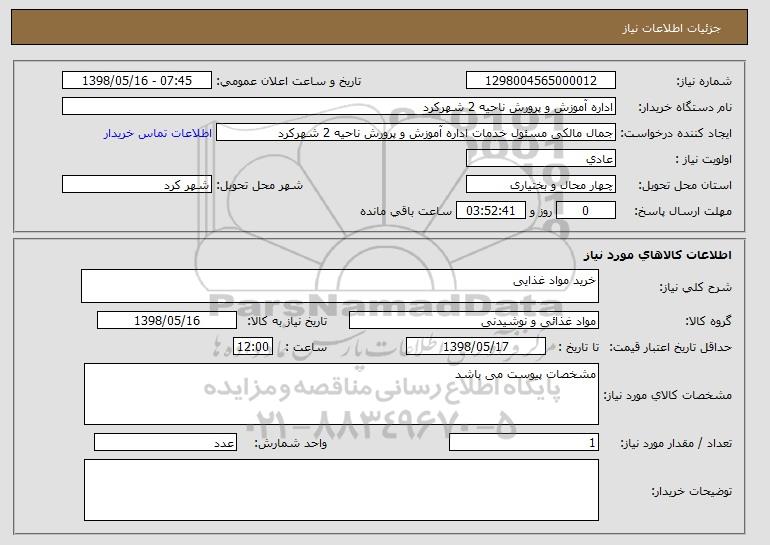Click the ایجاد کننده درخواست field
The height and width of the screenshot is (545, 770).
coord(416,133)
